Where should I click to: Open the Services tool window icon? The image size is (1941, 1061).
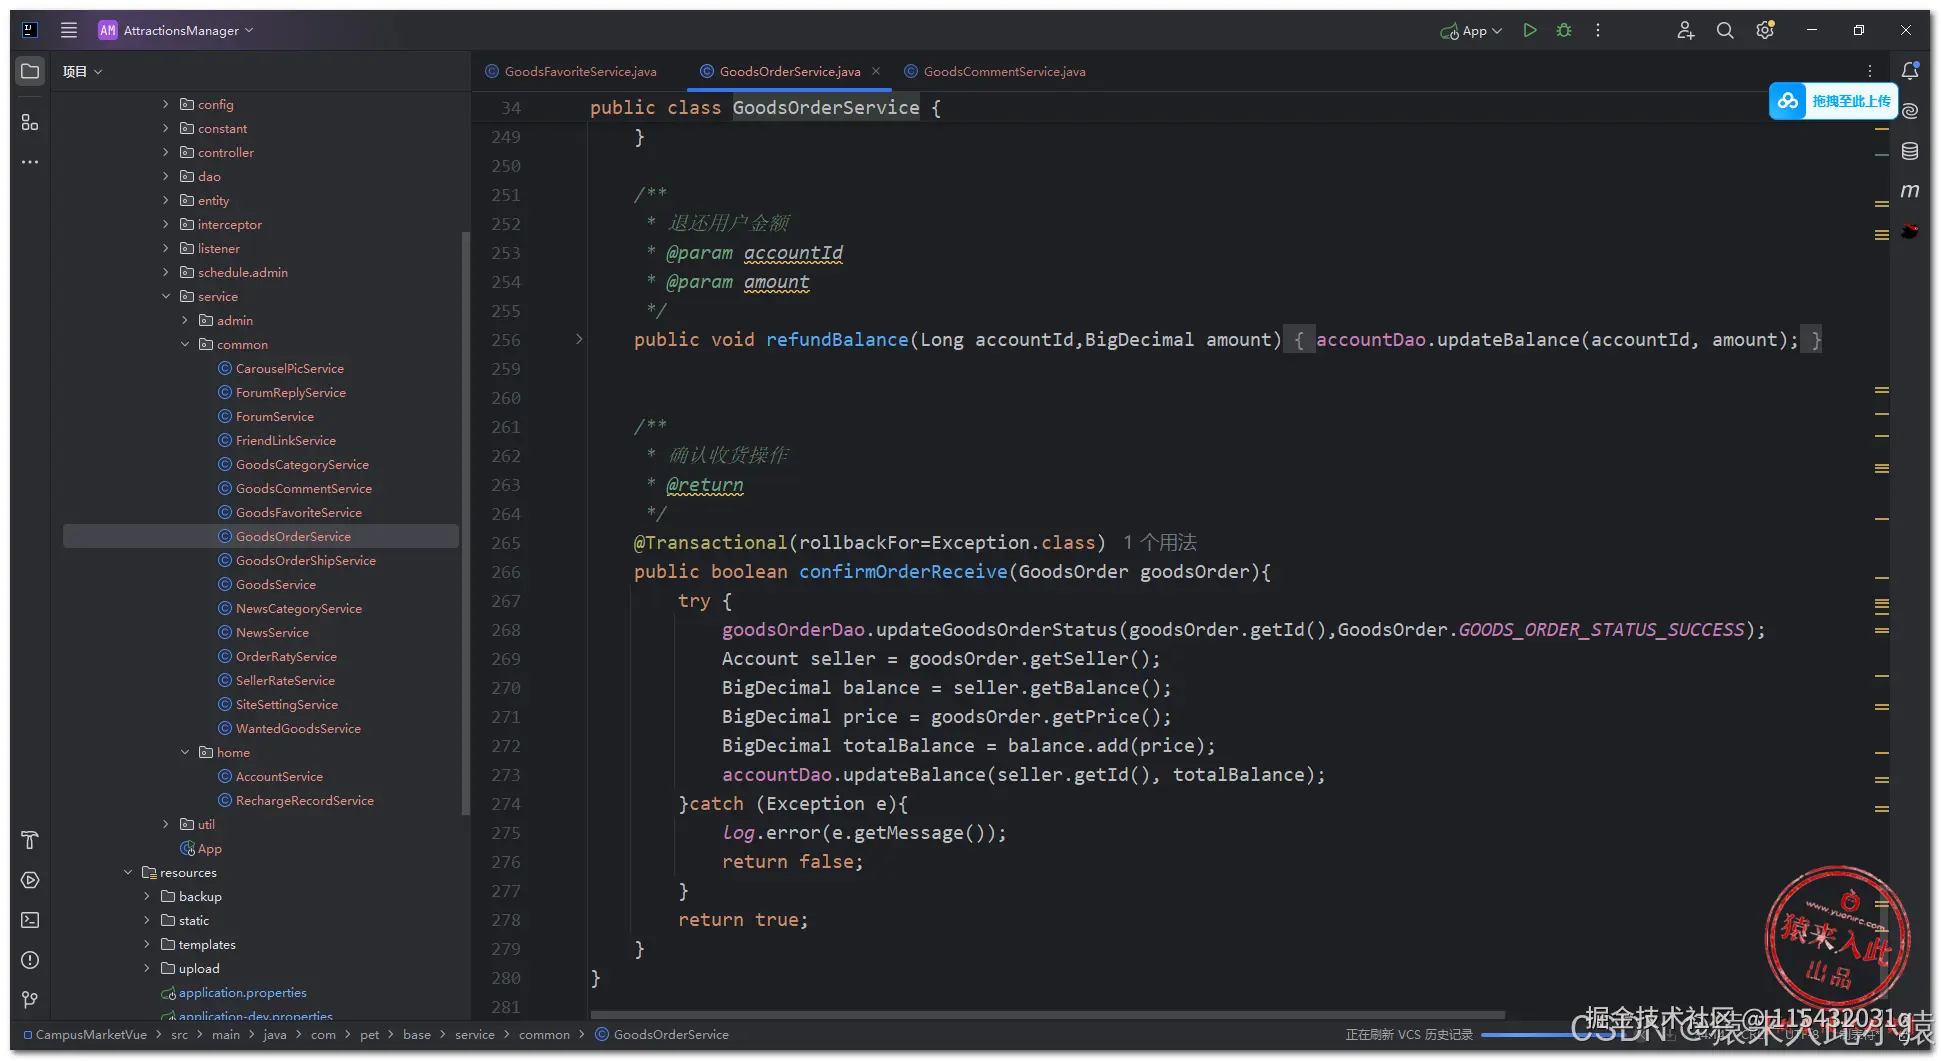30,880
